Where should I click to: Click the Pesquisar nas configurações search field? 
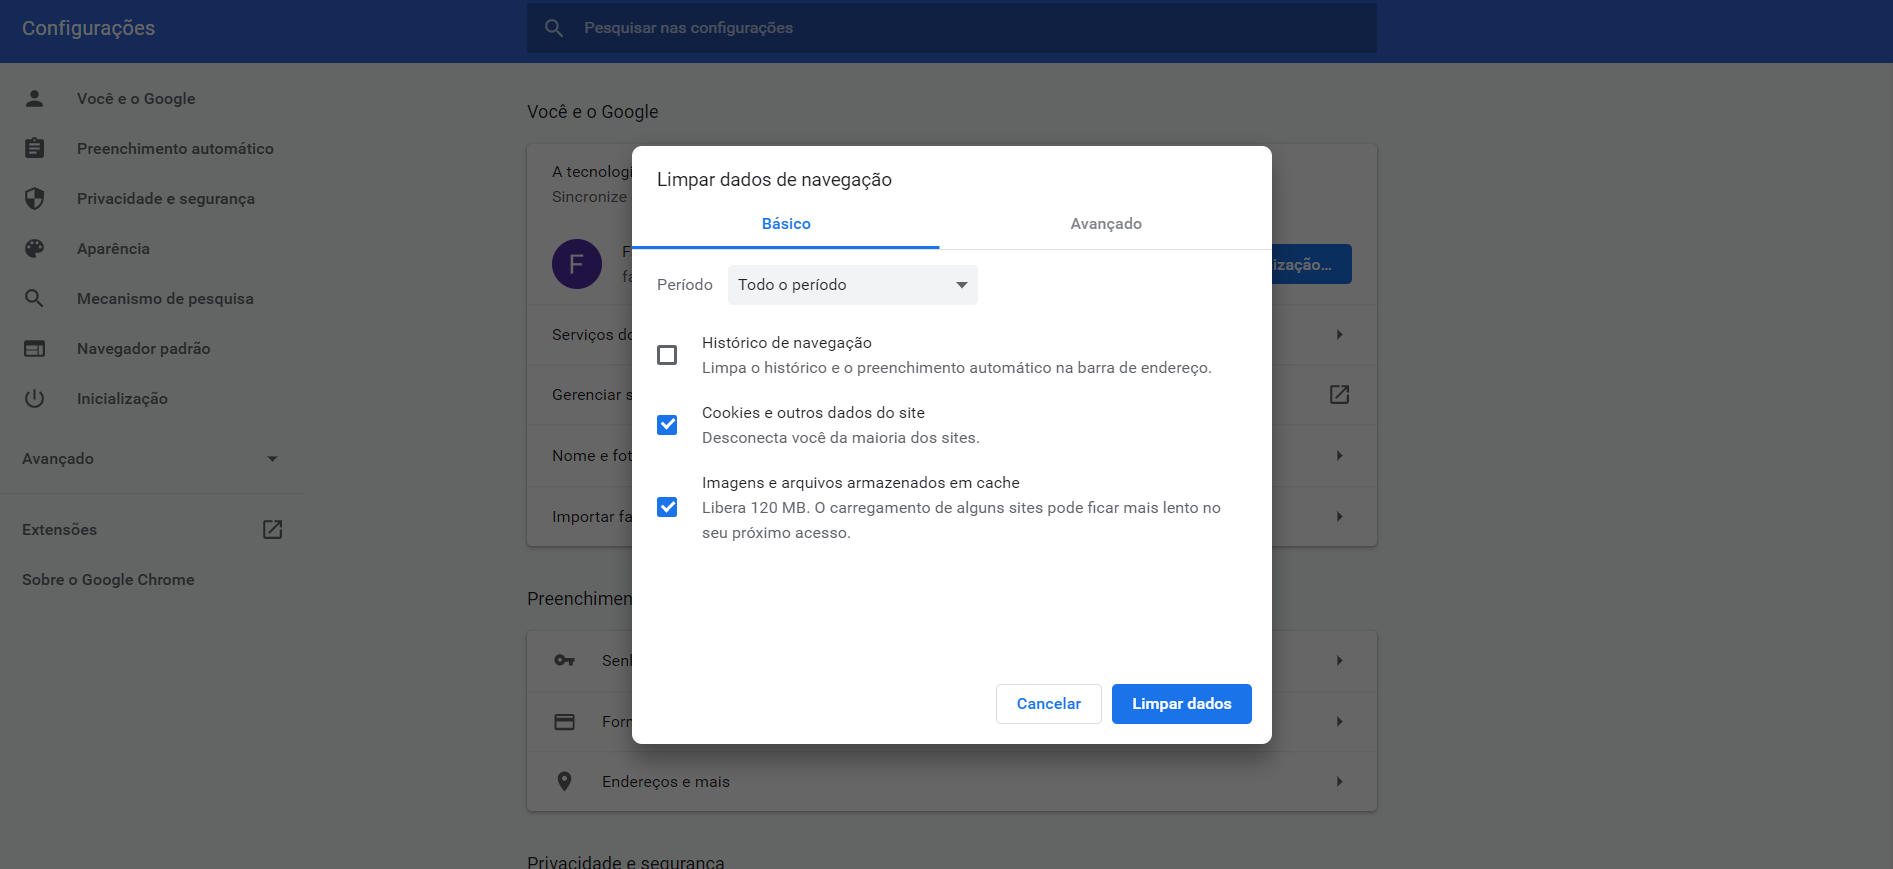(950, 28)
